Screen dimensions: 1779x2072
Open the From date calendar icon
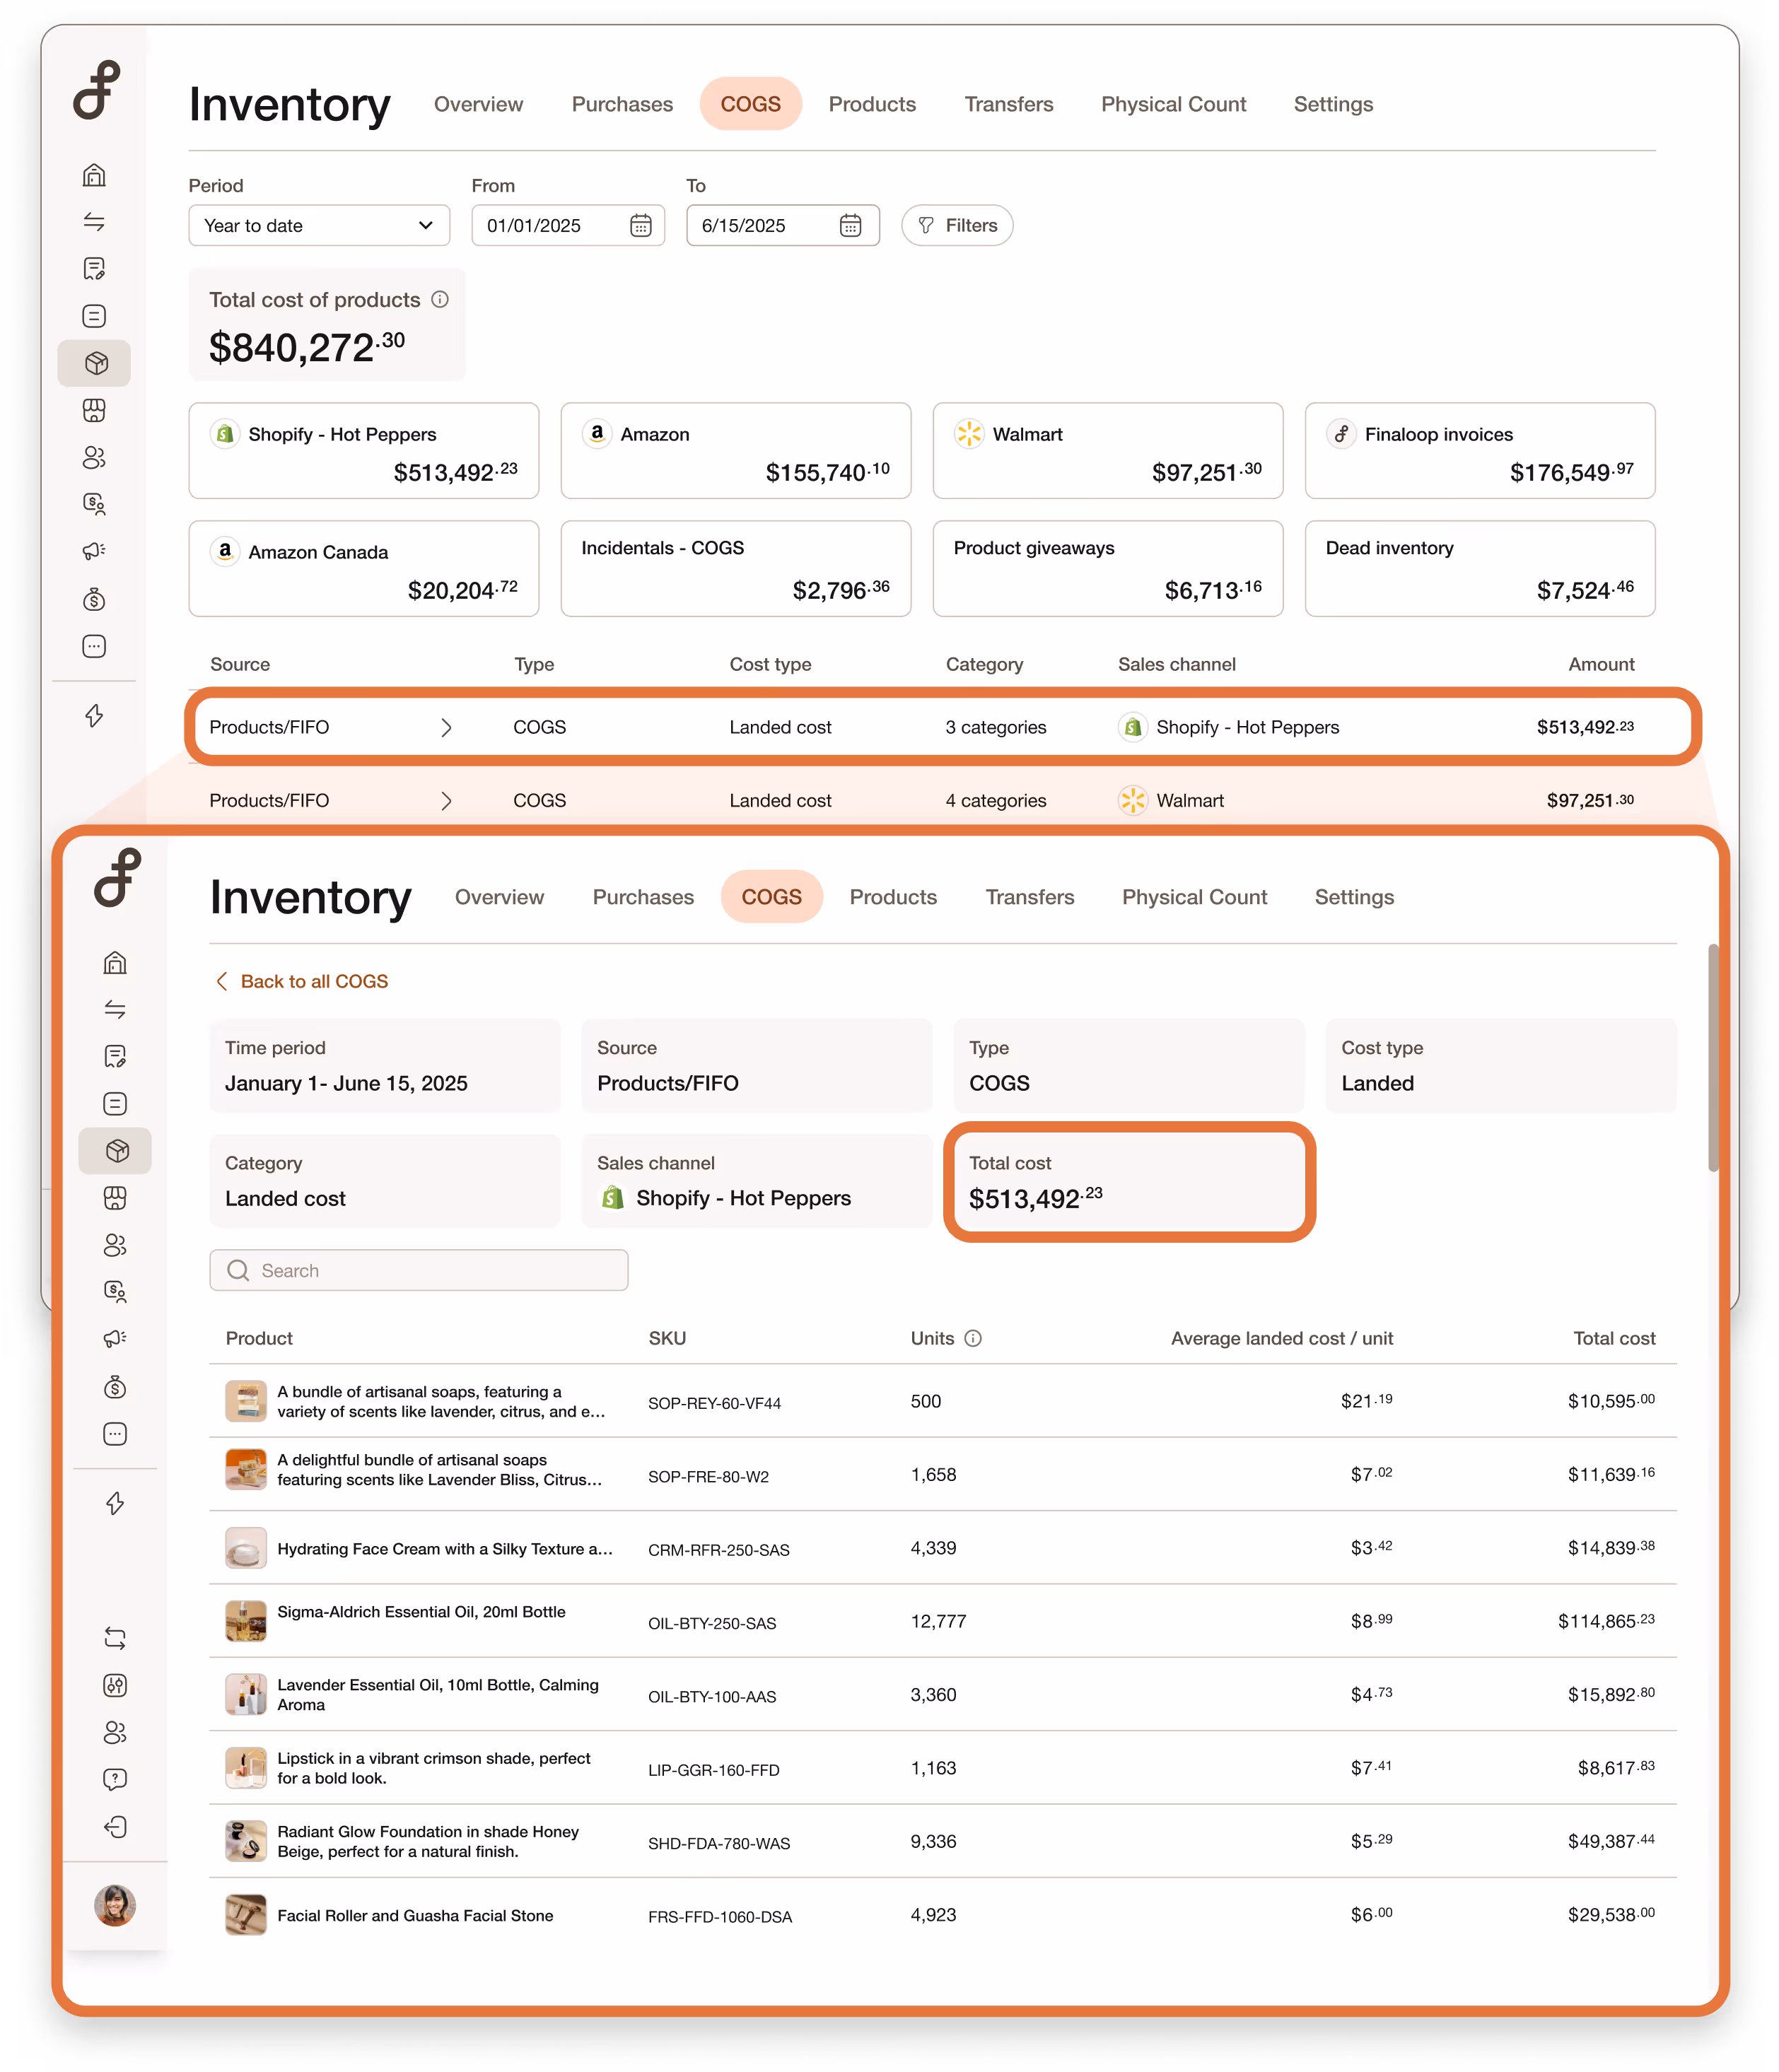tap(641, 226)
